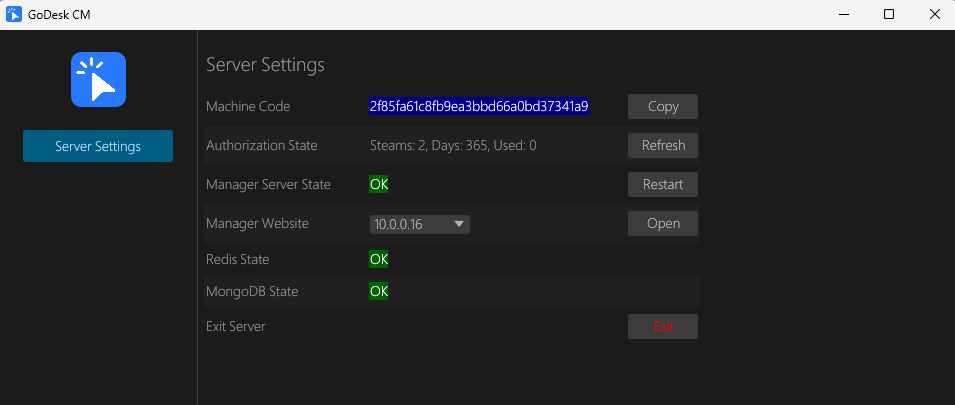
Task: Maximize the GoDesk CM window
Action: (x=888, y=14)
